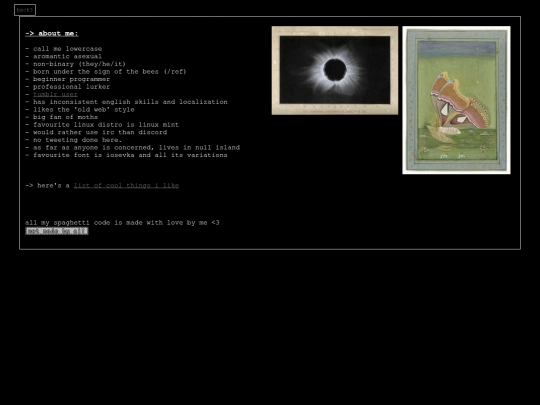This screenshot has width=540, height=405.
Task: Click 'favourite linux distro is linux mint'
Action: (102, 125)
